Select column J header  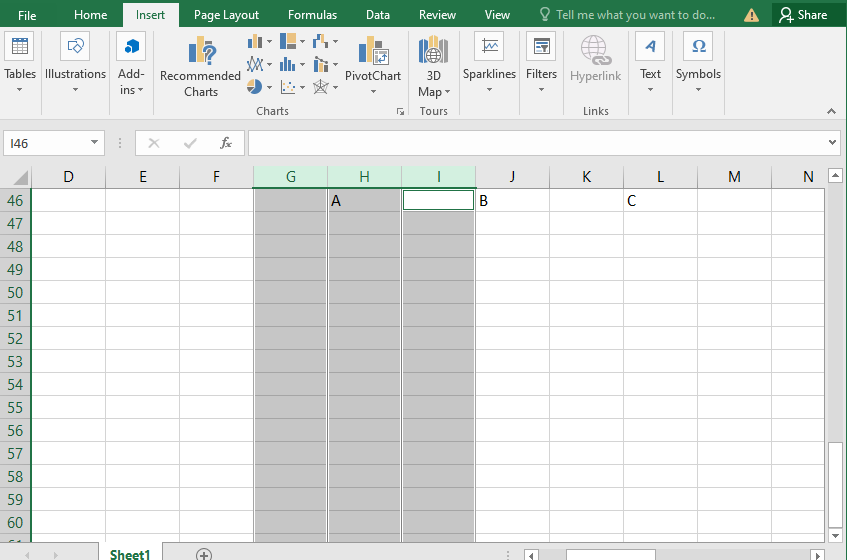pyautogui.click(x=512, y=177)
